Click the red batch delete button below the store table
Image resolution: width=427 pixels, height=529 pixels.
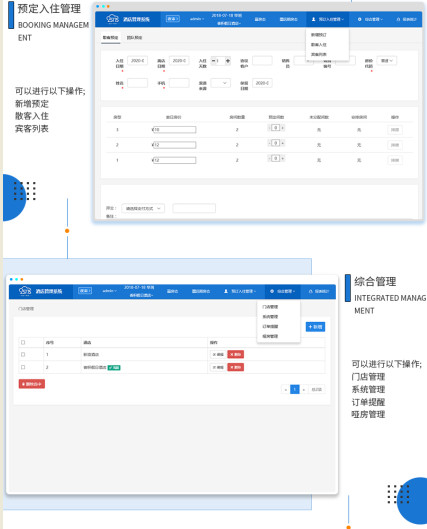[x=32, y=384]
